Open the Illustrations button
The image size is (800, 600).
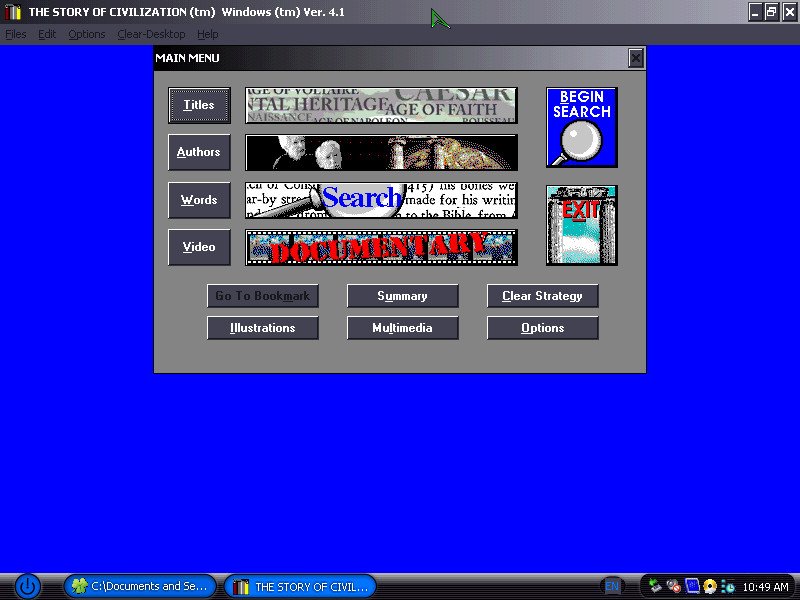[263, 328]
